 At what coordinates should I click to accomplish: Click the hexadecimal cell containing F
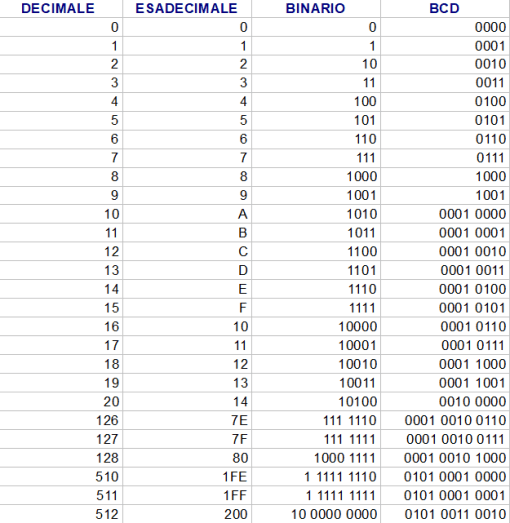pos(187,308)
